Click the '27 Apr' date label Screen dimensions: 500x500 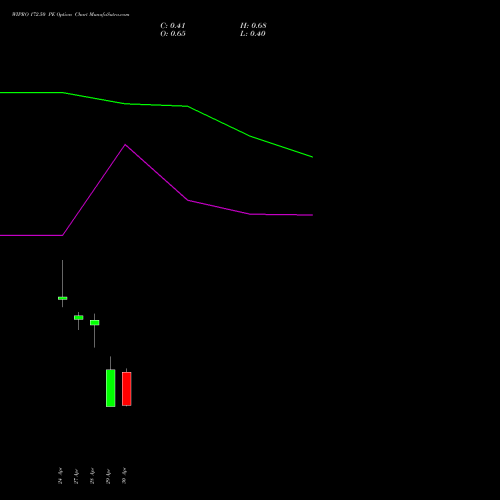76,476
